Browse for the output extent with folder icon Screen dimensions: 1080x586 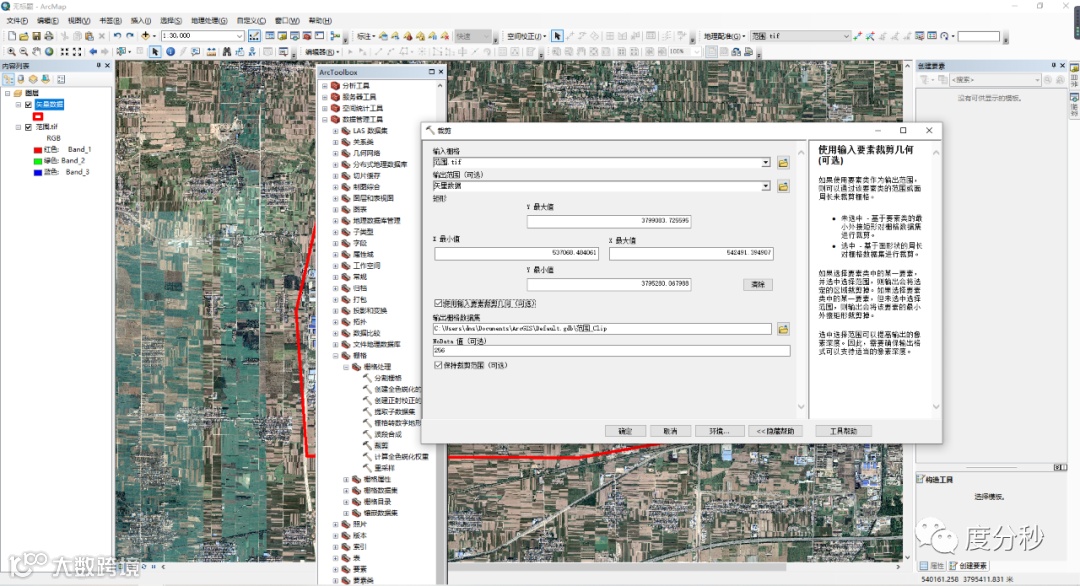coord(783,187)
